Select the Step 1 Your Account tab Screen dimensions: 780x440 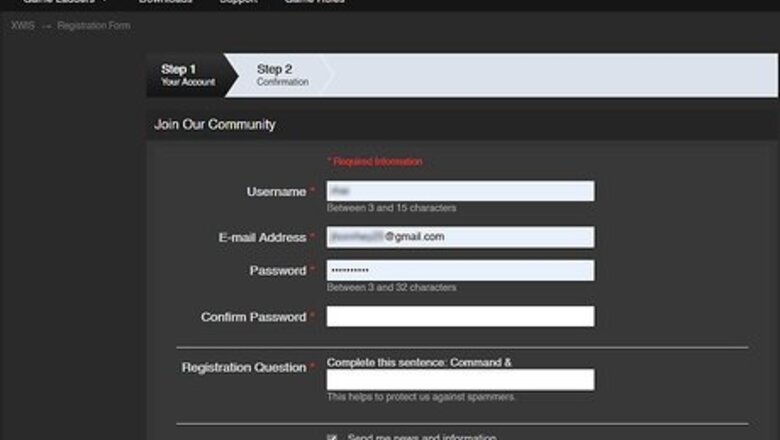(x=188, y=75)
